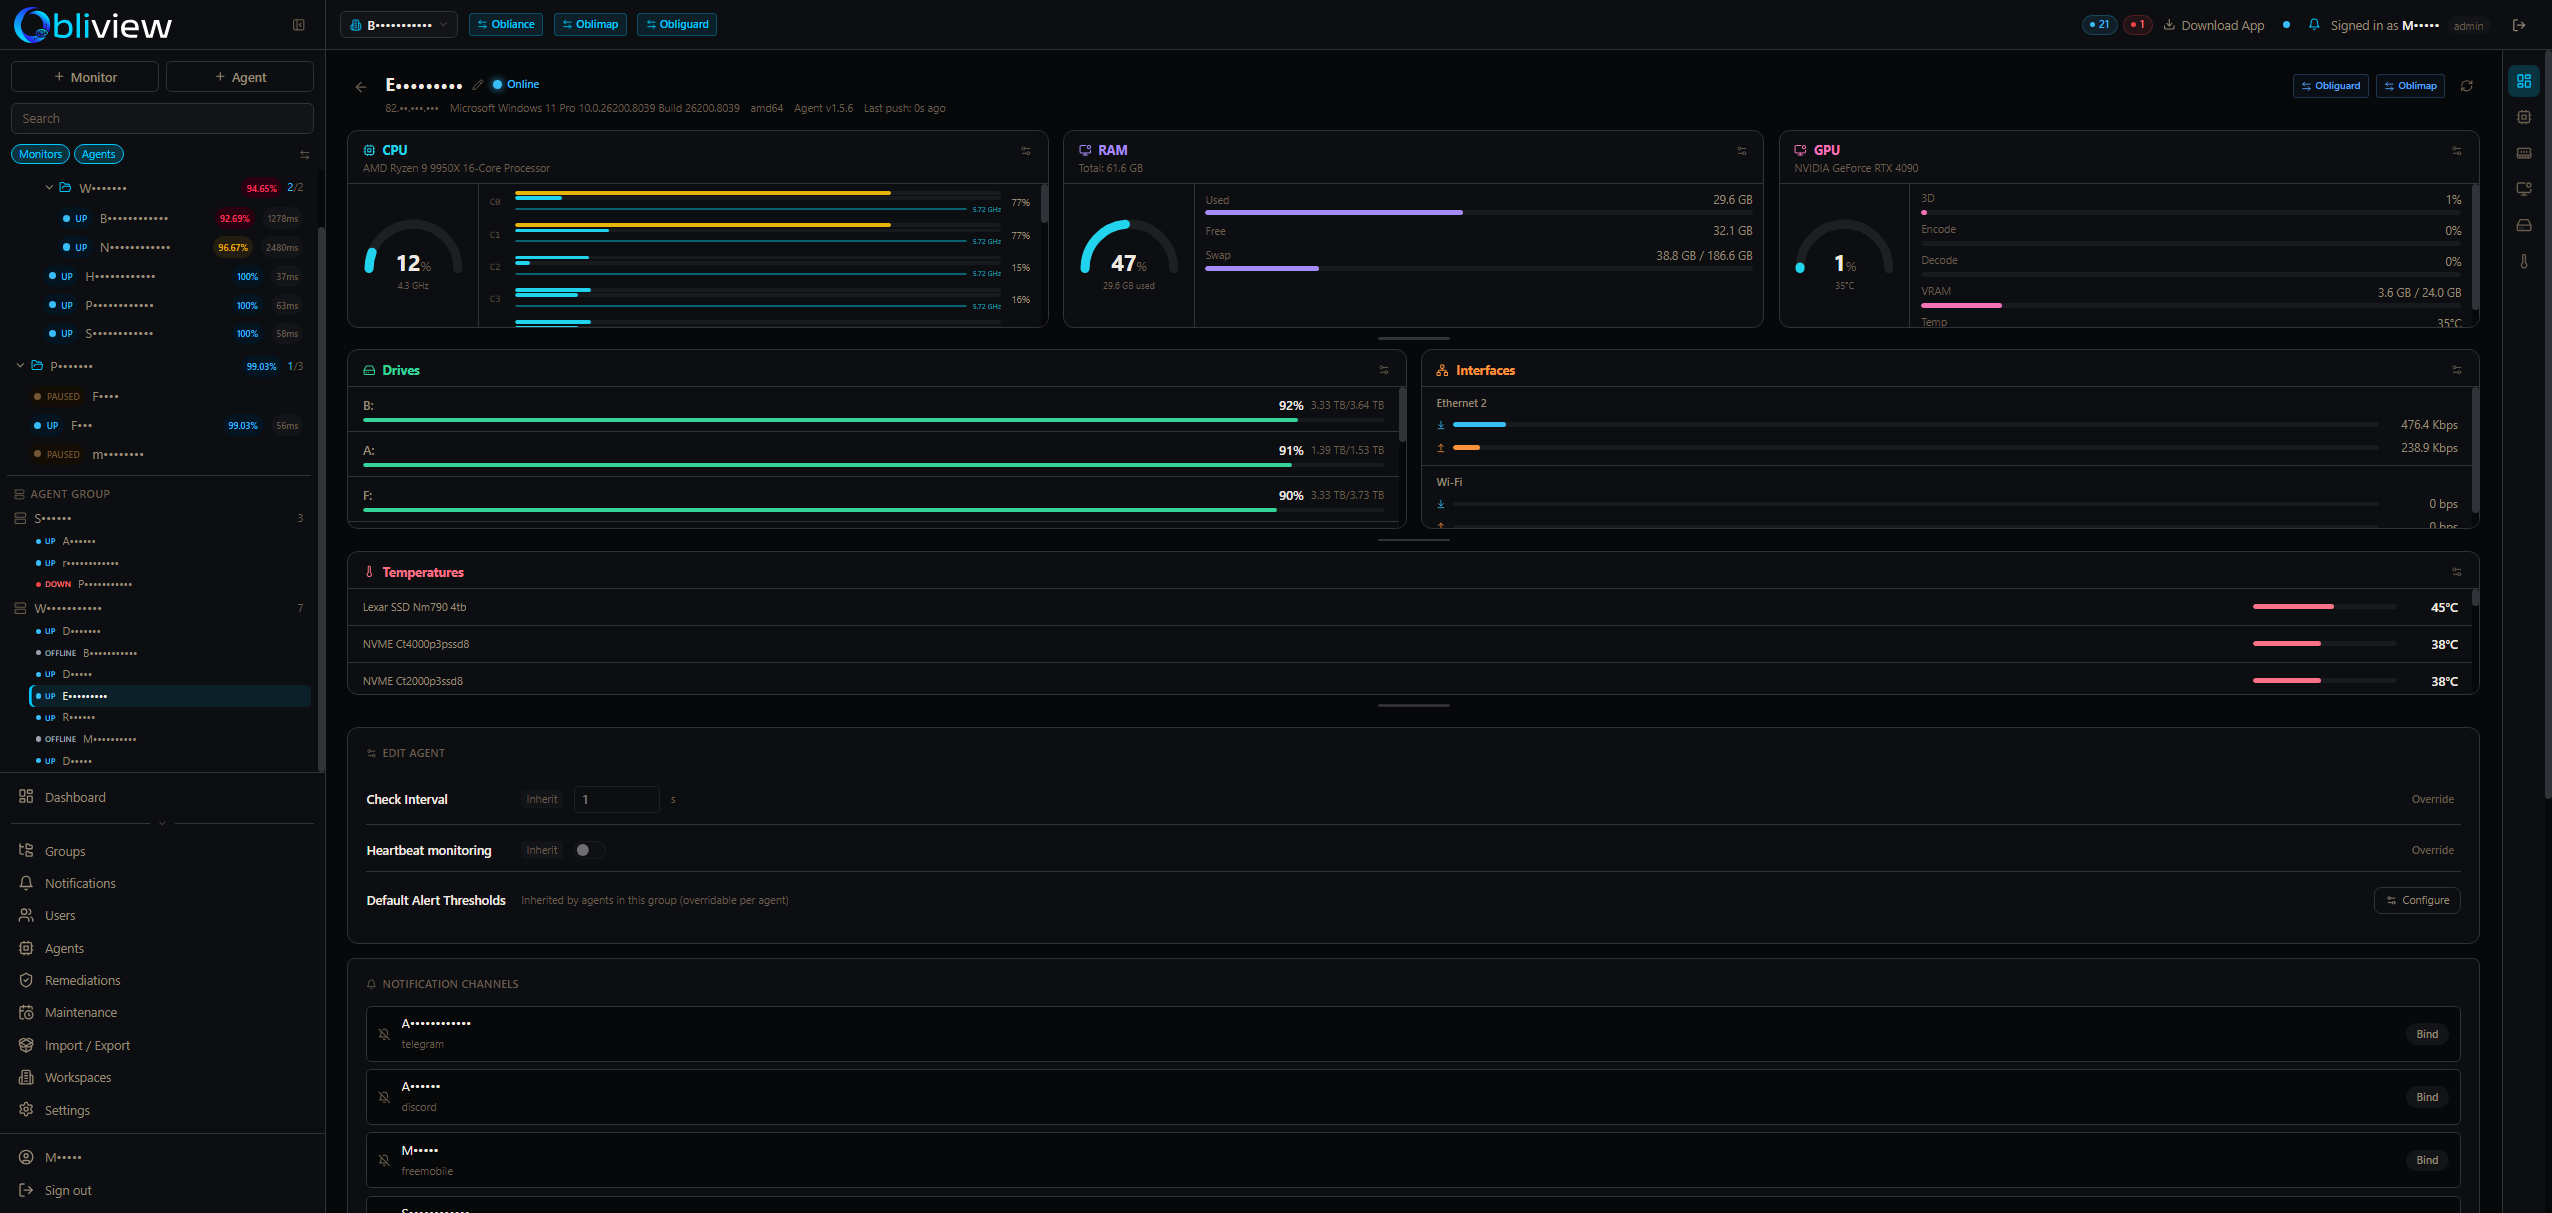Click Inherit on the Check Interval setting
Image resolution: width=2552 pixels, height=1213 pixels.
pos(541,799)
